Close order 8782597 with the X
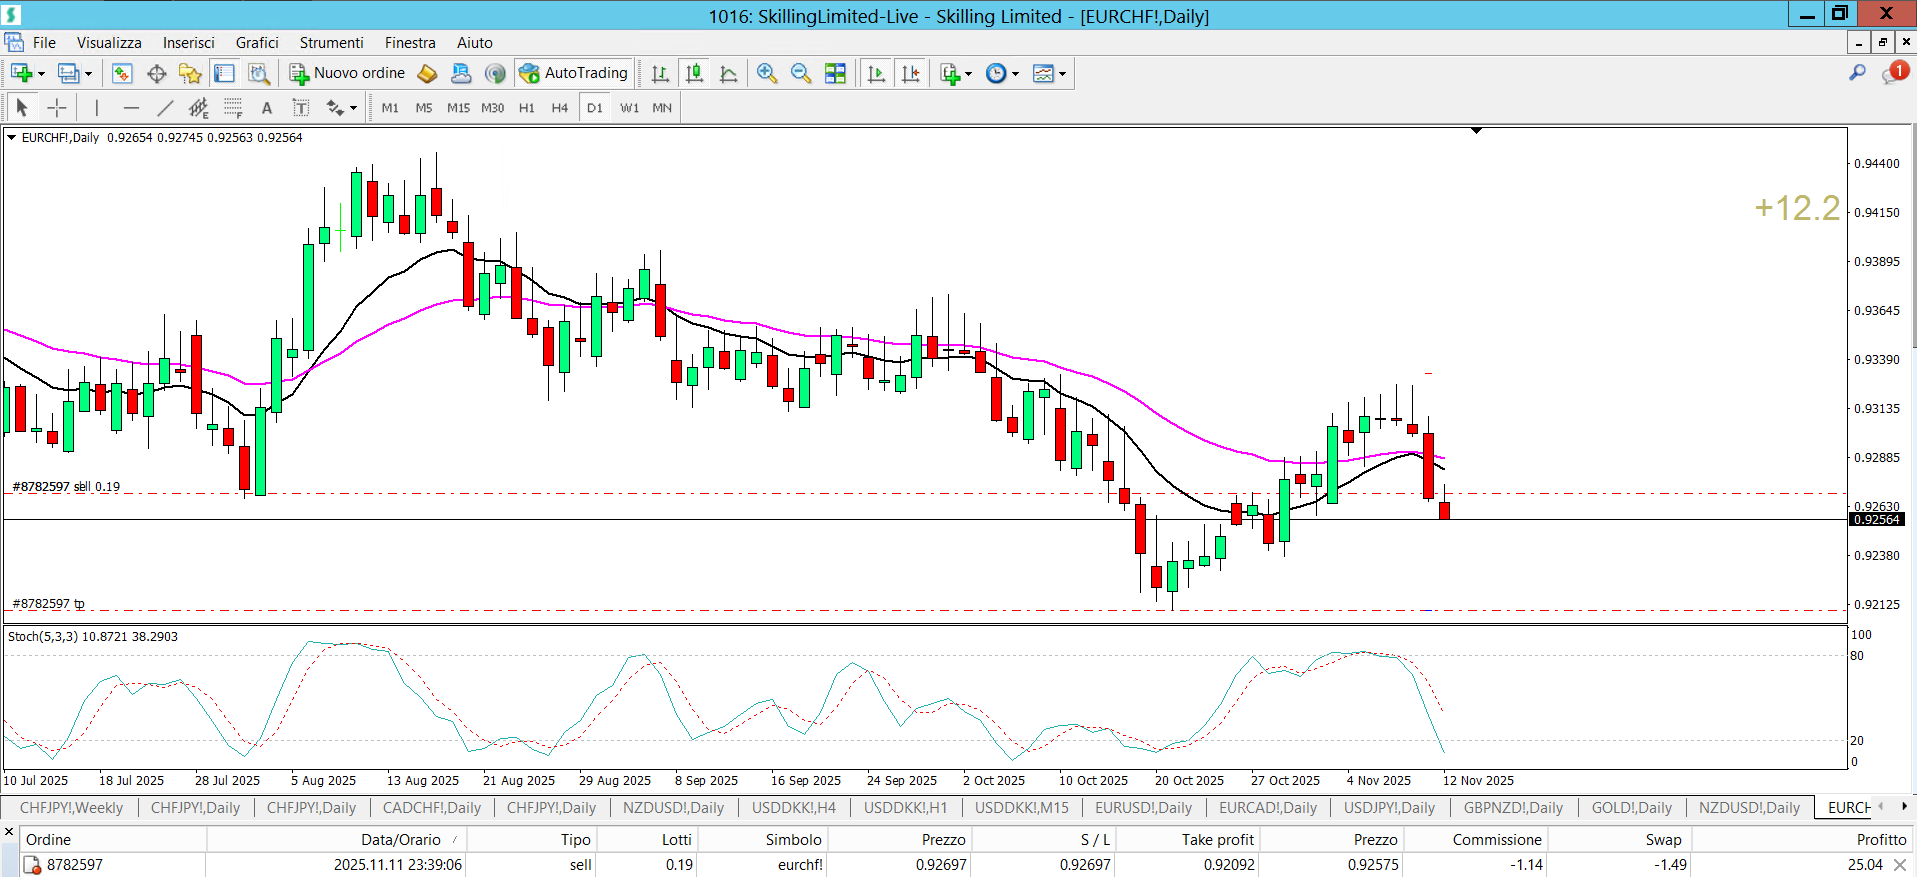 pyautogui.click(x=1900, y=865)
